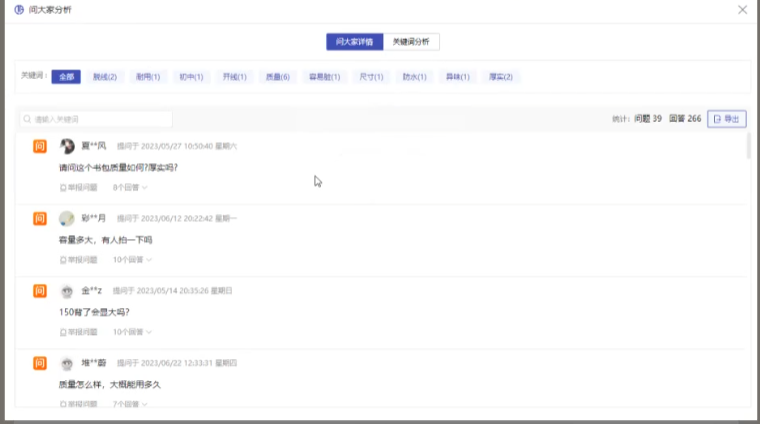Screen dimensions: 760x424
Task: Report the first question via 举报问题
Action: 78,187
